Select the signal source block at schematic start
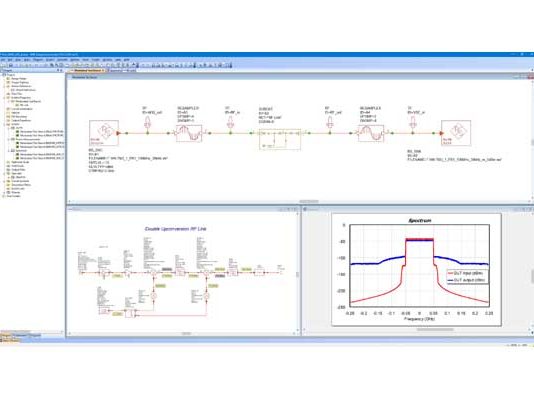534x400 pixels. coord(104,133)
